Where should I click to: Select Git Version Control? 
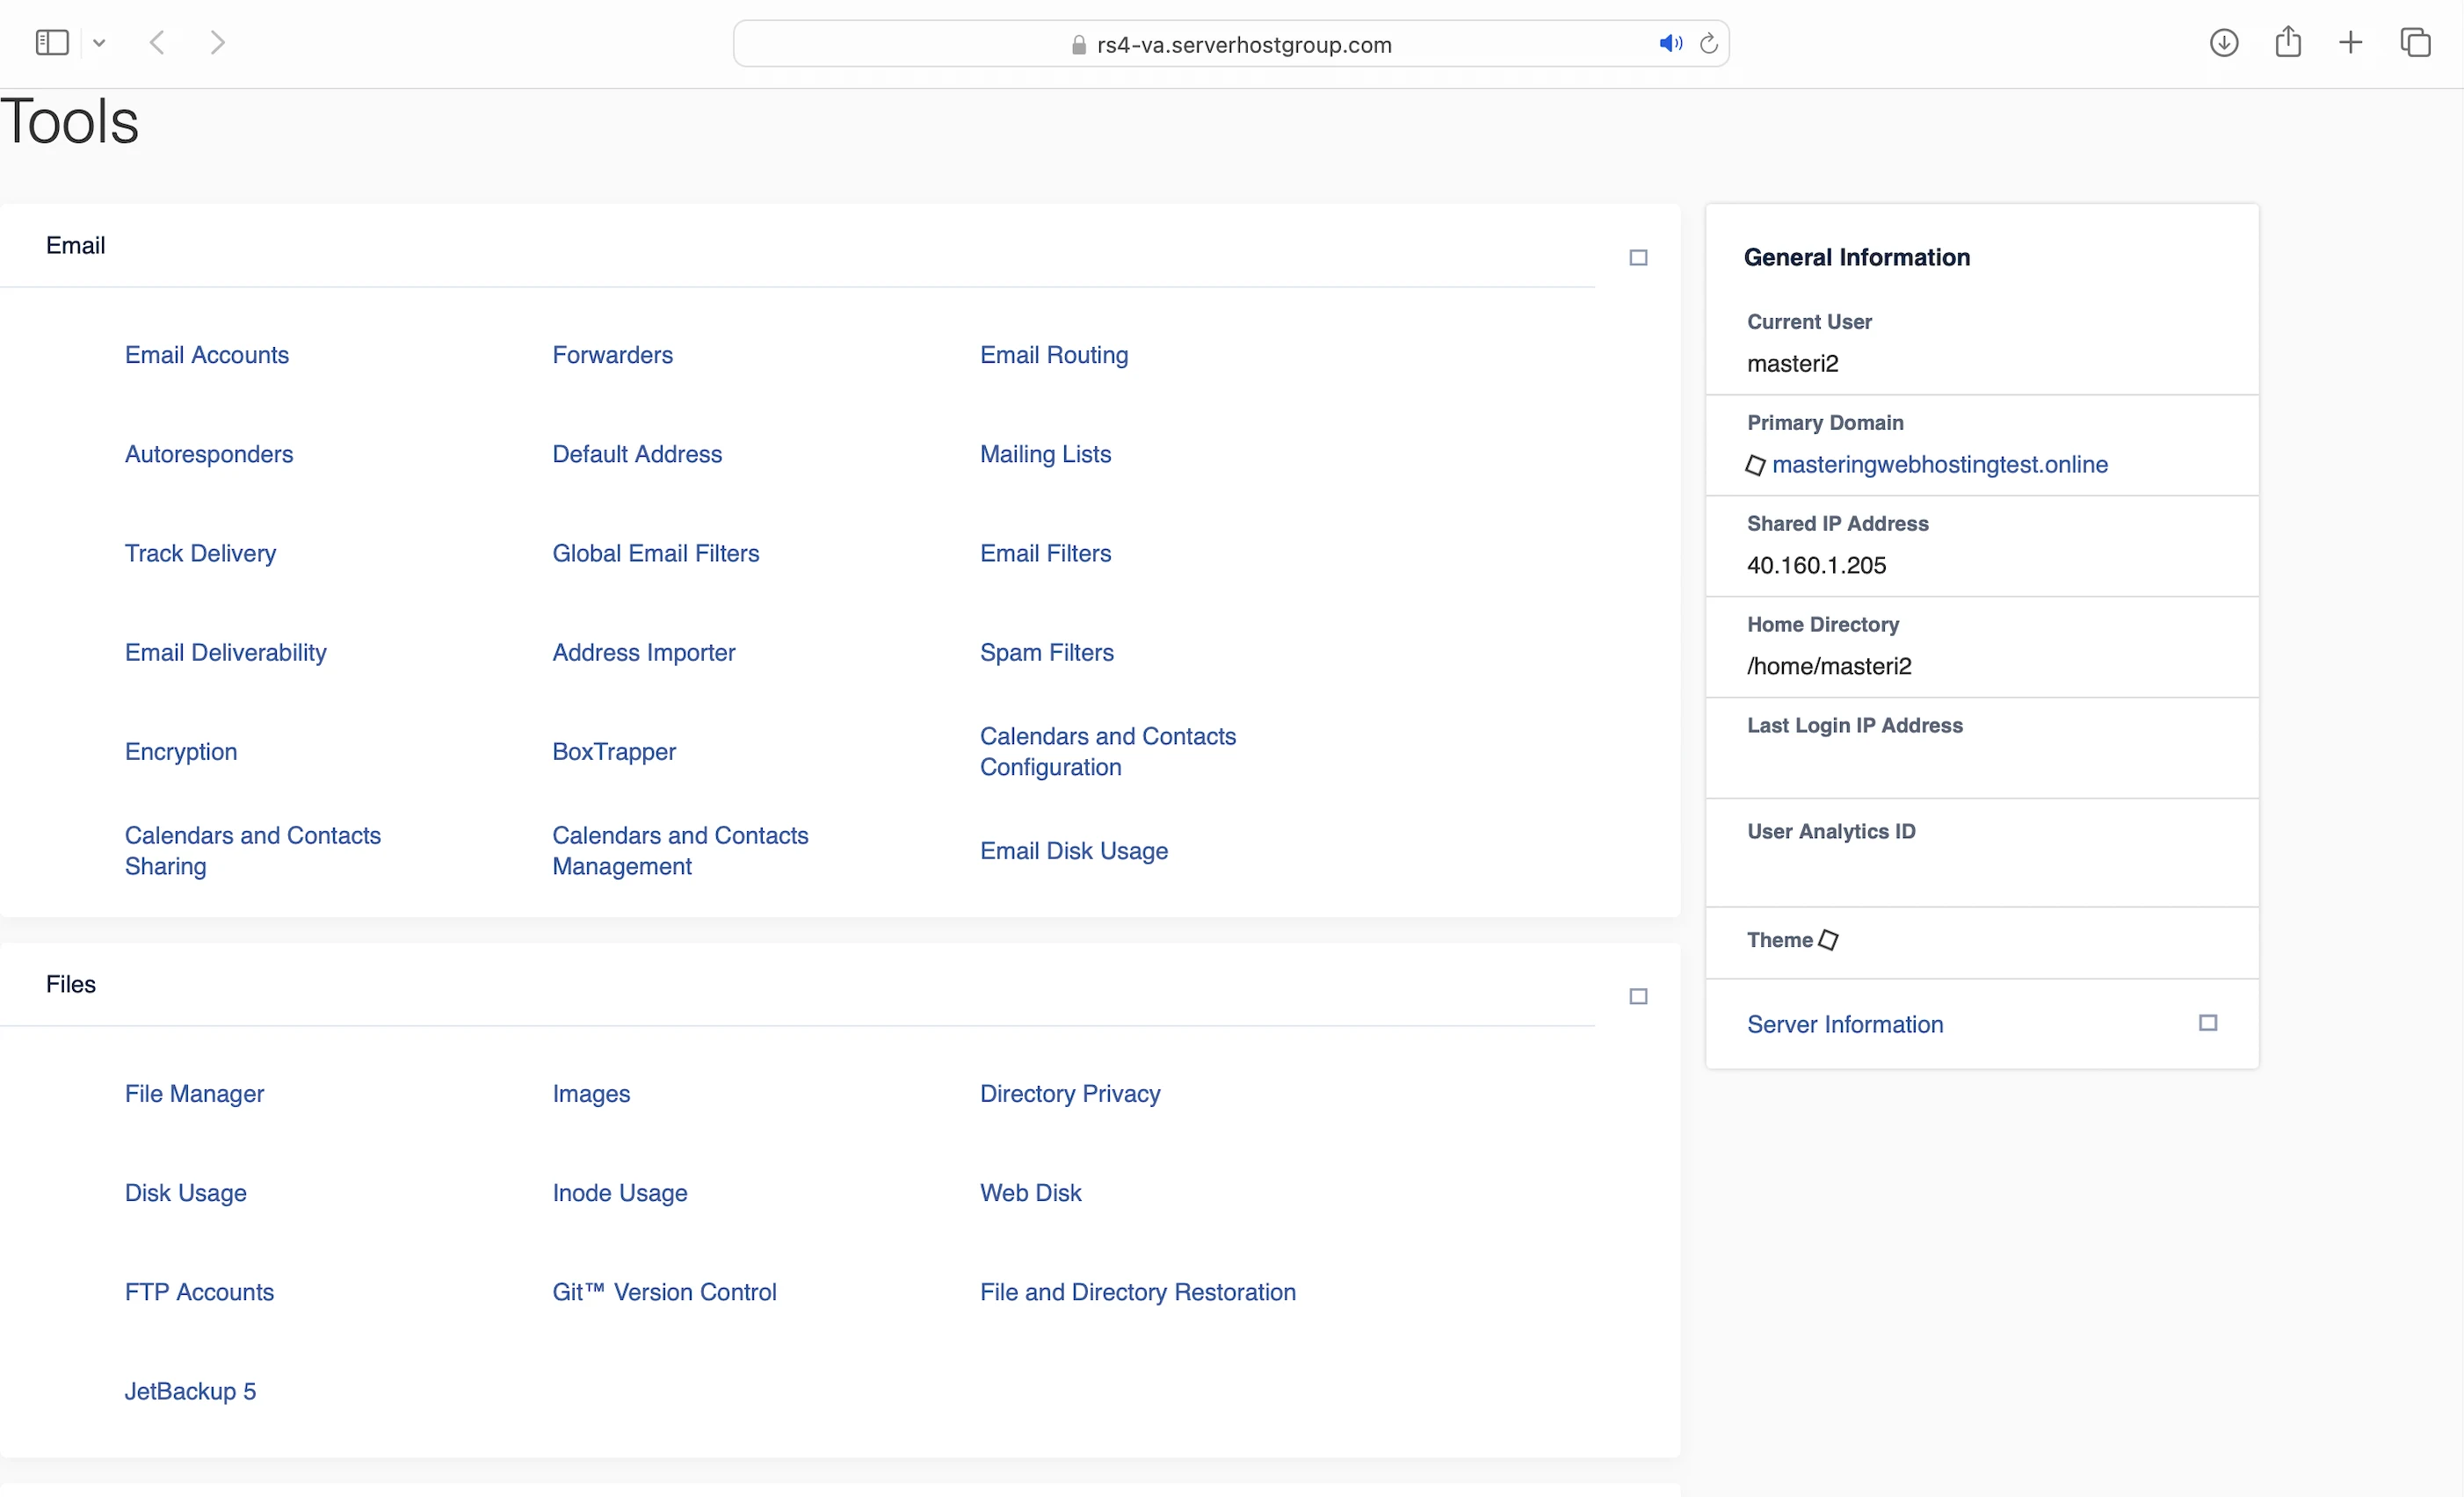coord(664,1292)
